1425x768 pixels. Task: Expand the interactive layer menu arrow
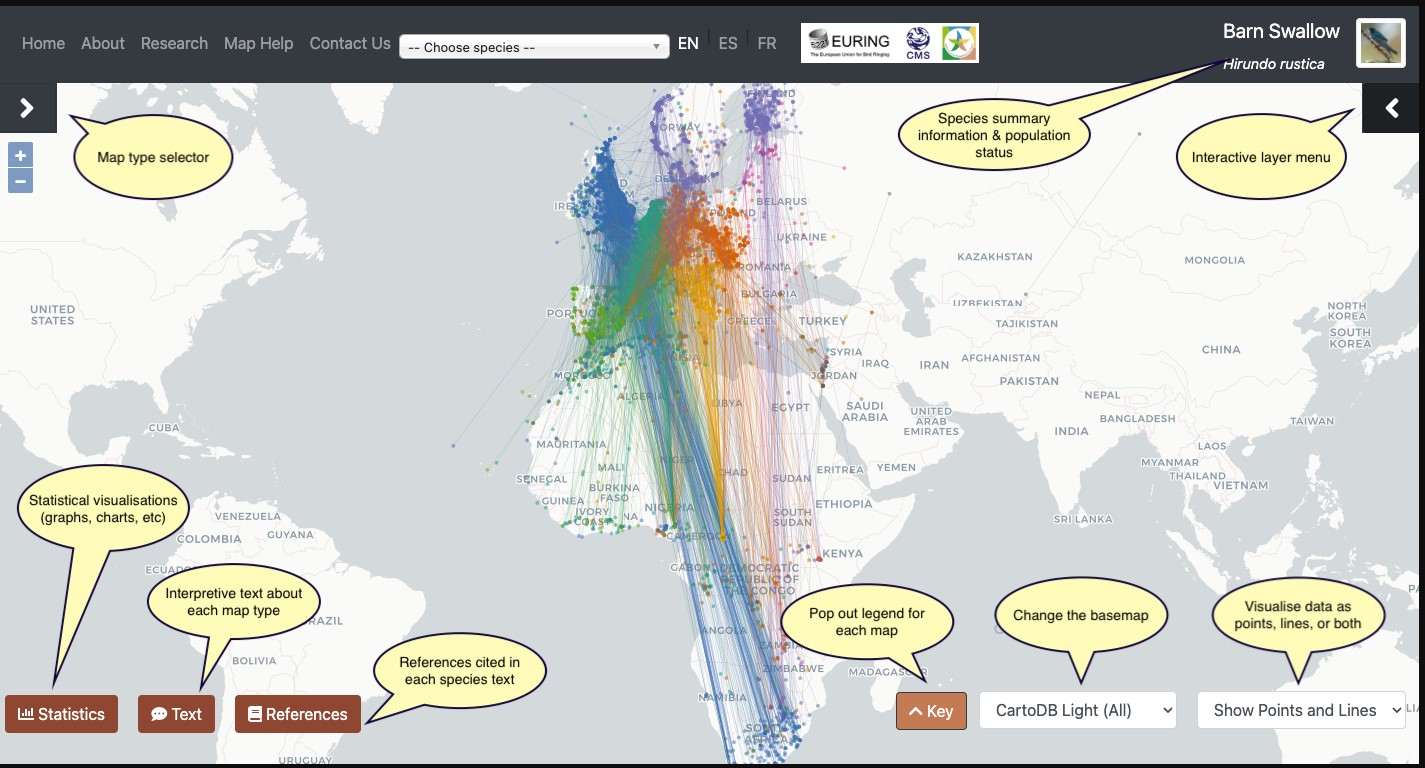pos(1391,108)
